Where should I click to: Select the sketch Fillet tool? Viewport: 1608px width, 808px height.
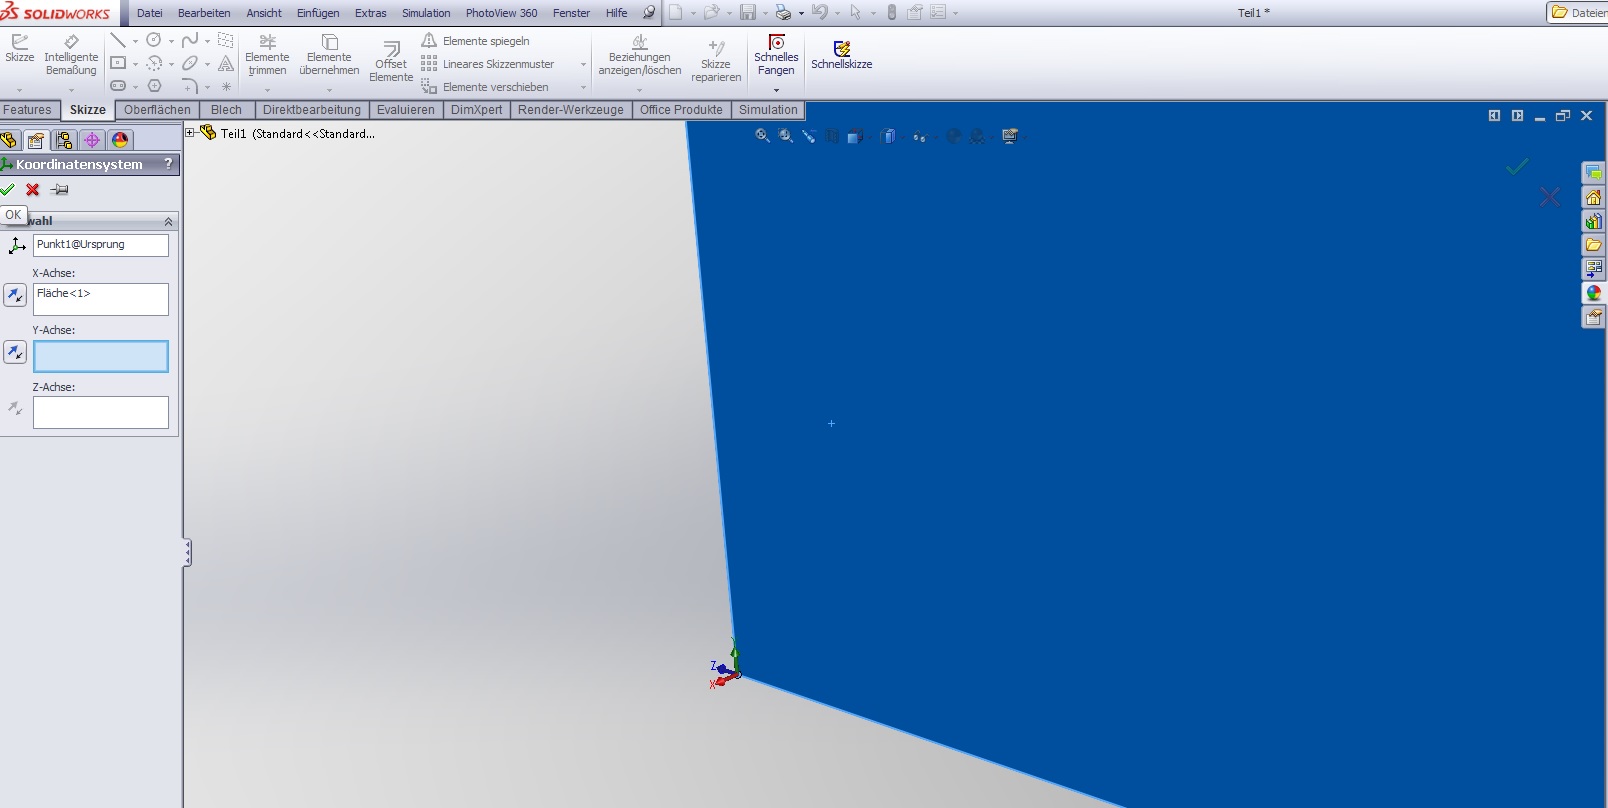(x=190, y=86)
